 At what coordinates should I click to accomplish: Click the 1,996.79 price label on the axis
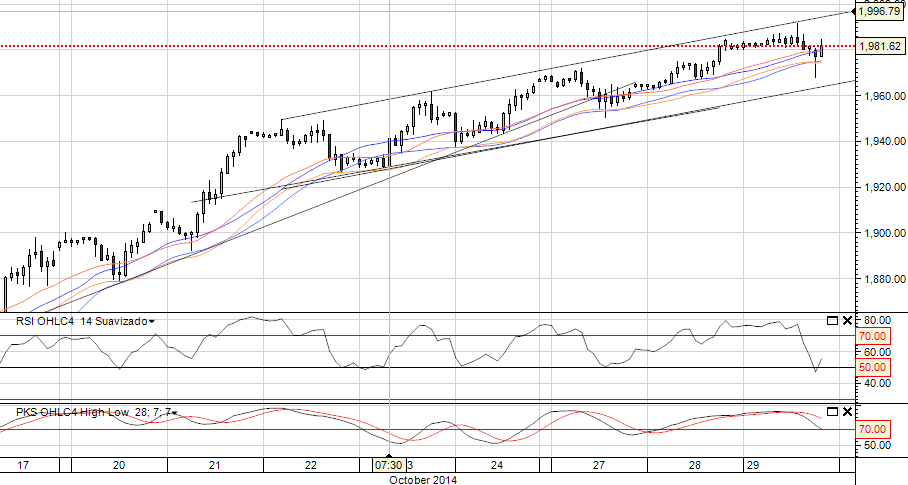pyautogui.click(x=879, y=11)
